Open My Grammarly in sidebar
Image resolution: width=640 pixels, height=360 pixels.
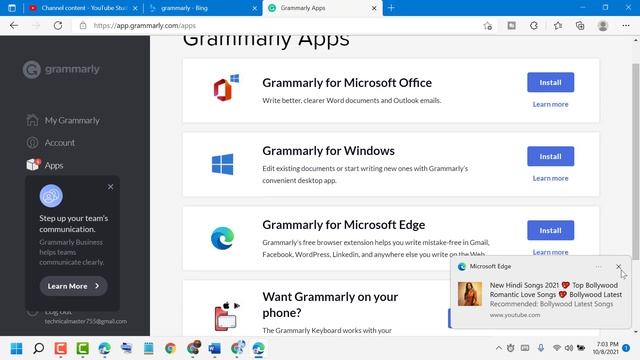pyautogui.click(x=63, y=120)
